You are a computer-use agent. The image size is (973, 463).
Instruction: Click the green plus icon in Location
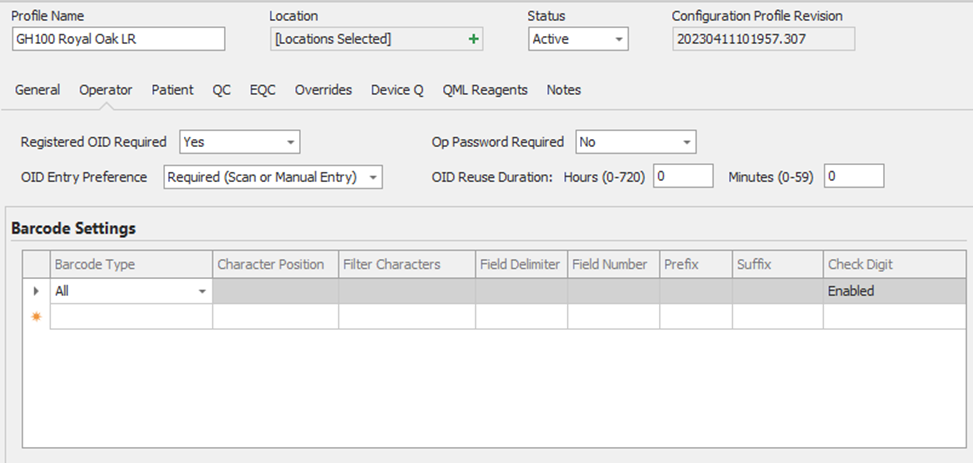(x=474, y=39)
